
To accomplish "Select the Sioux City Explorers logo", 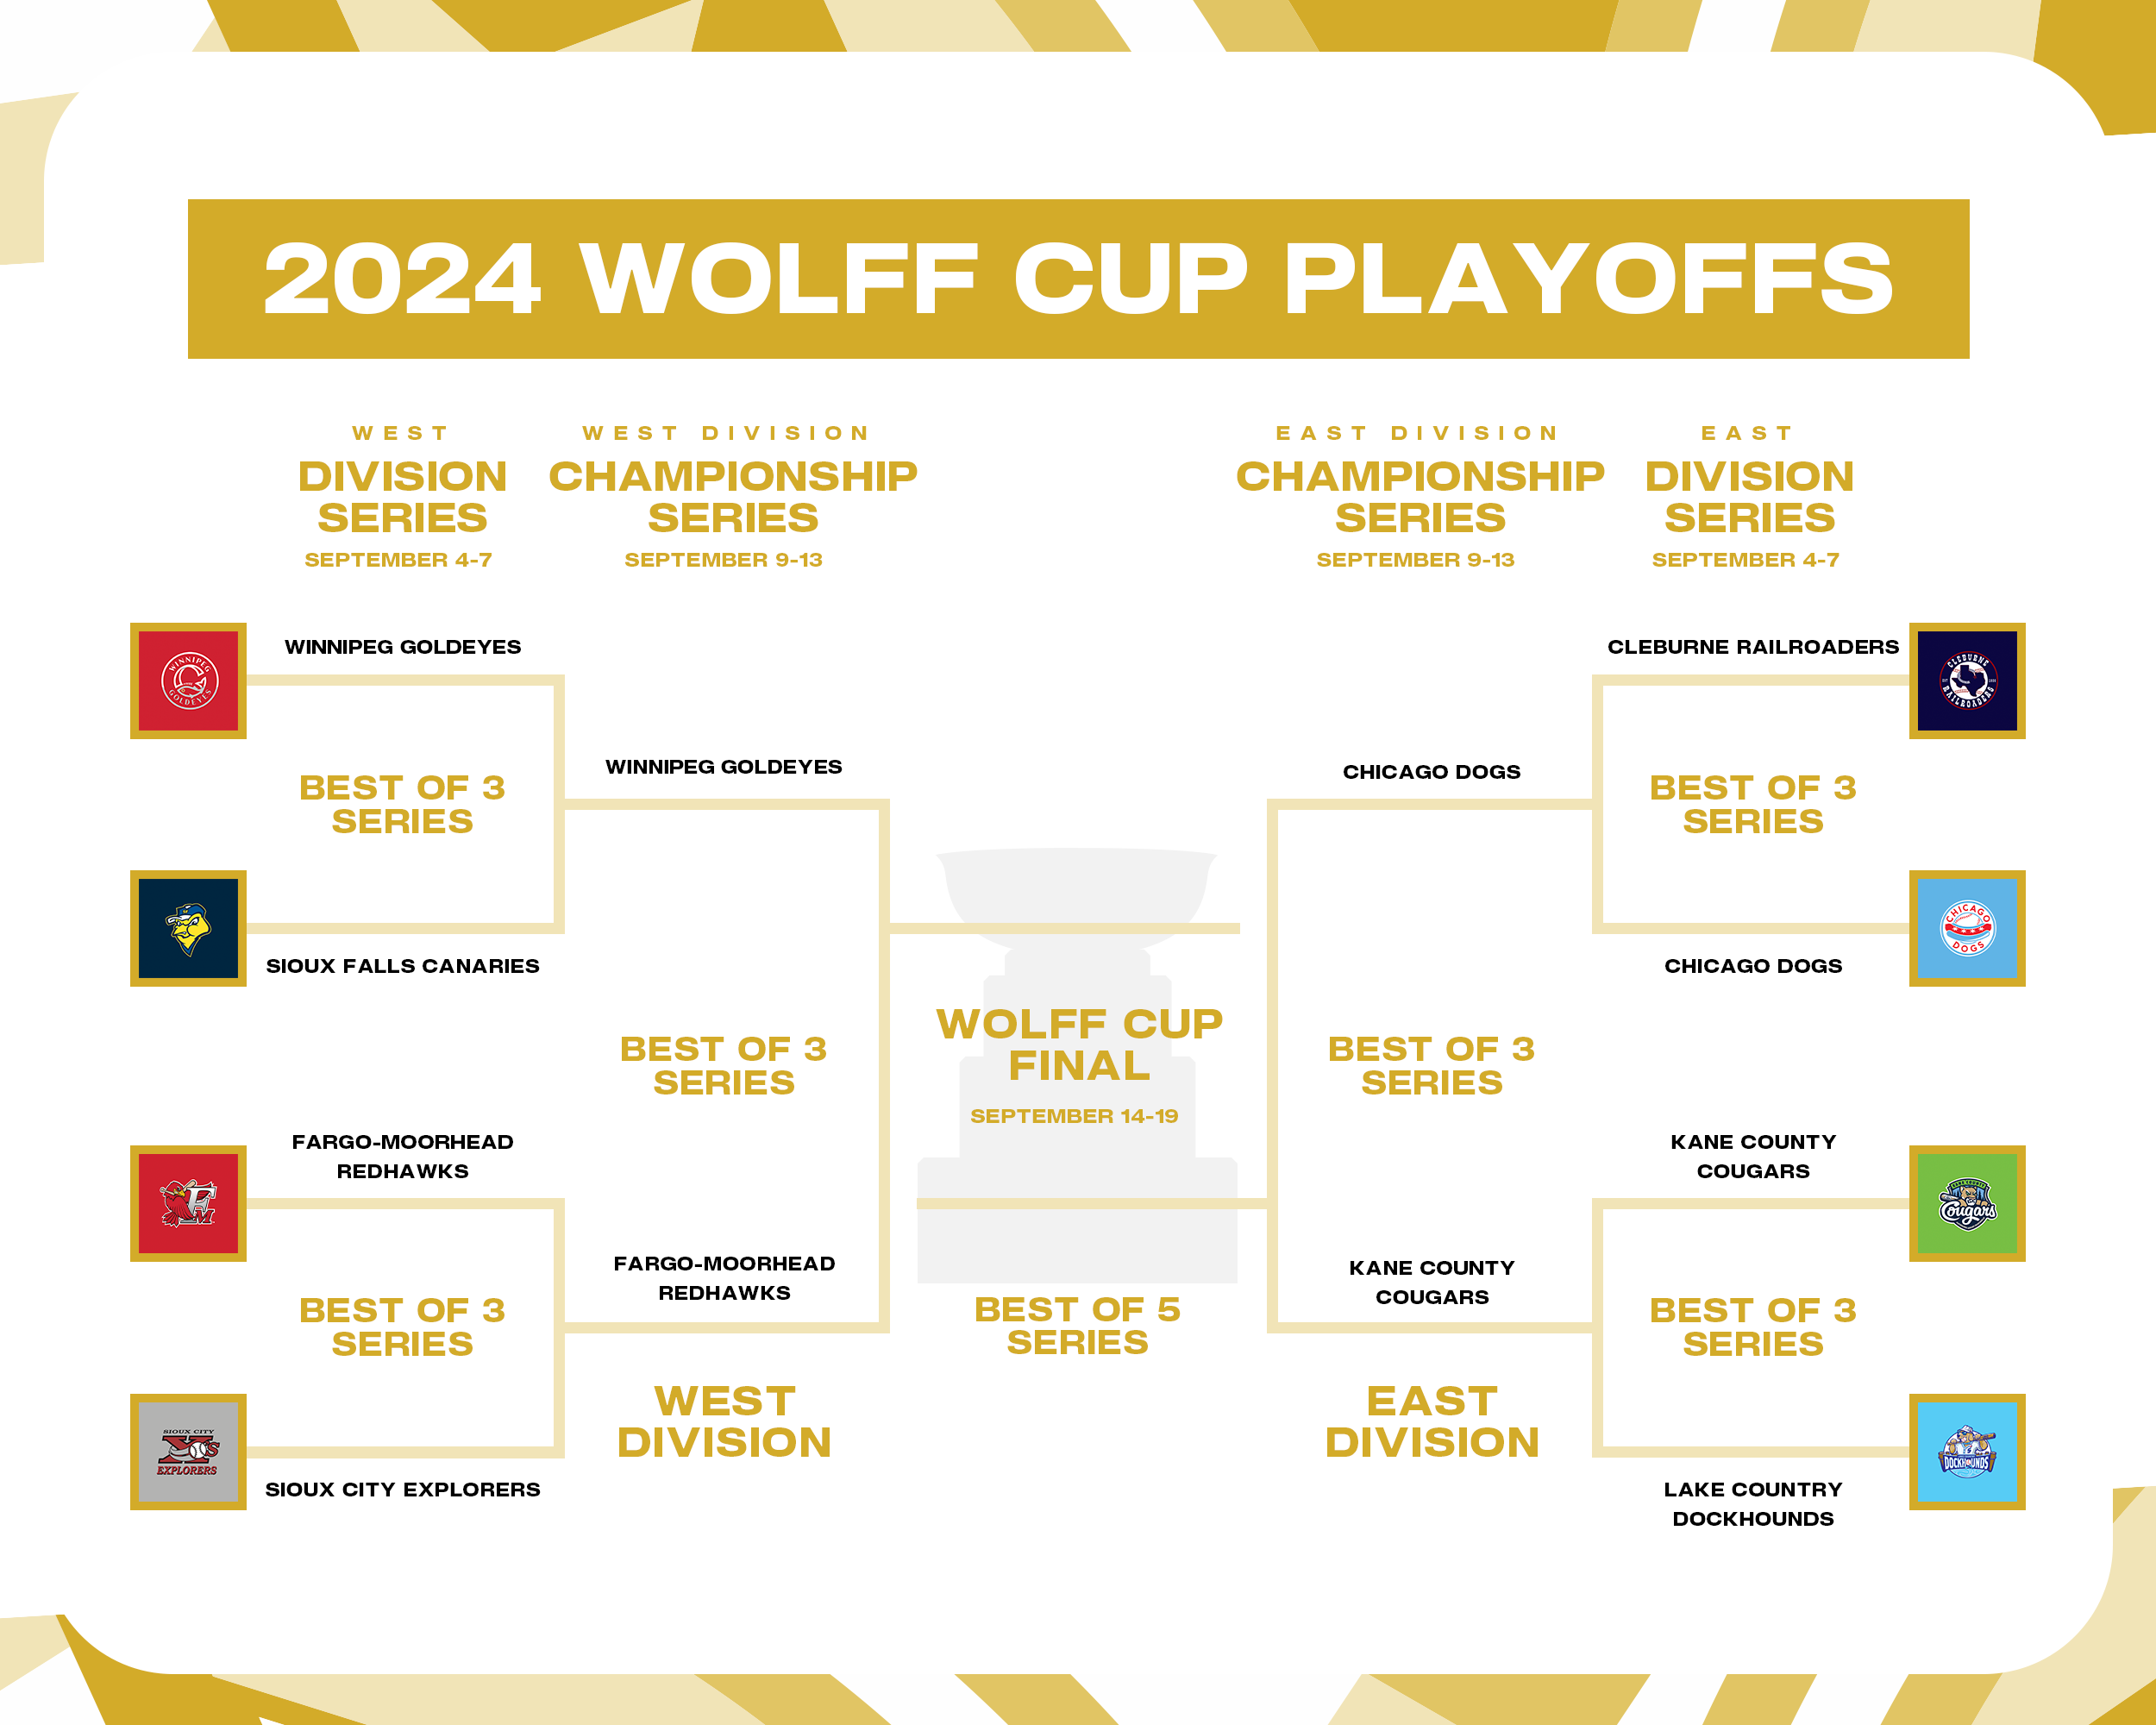I will click(188, 1451).
